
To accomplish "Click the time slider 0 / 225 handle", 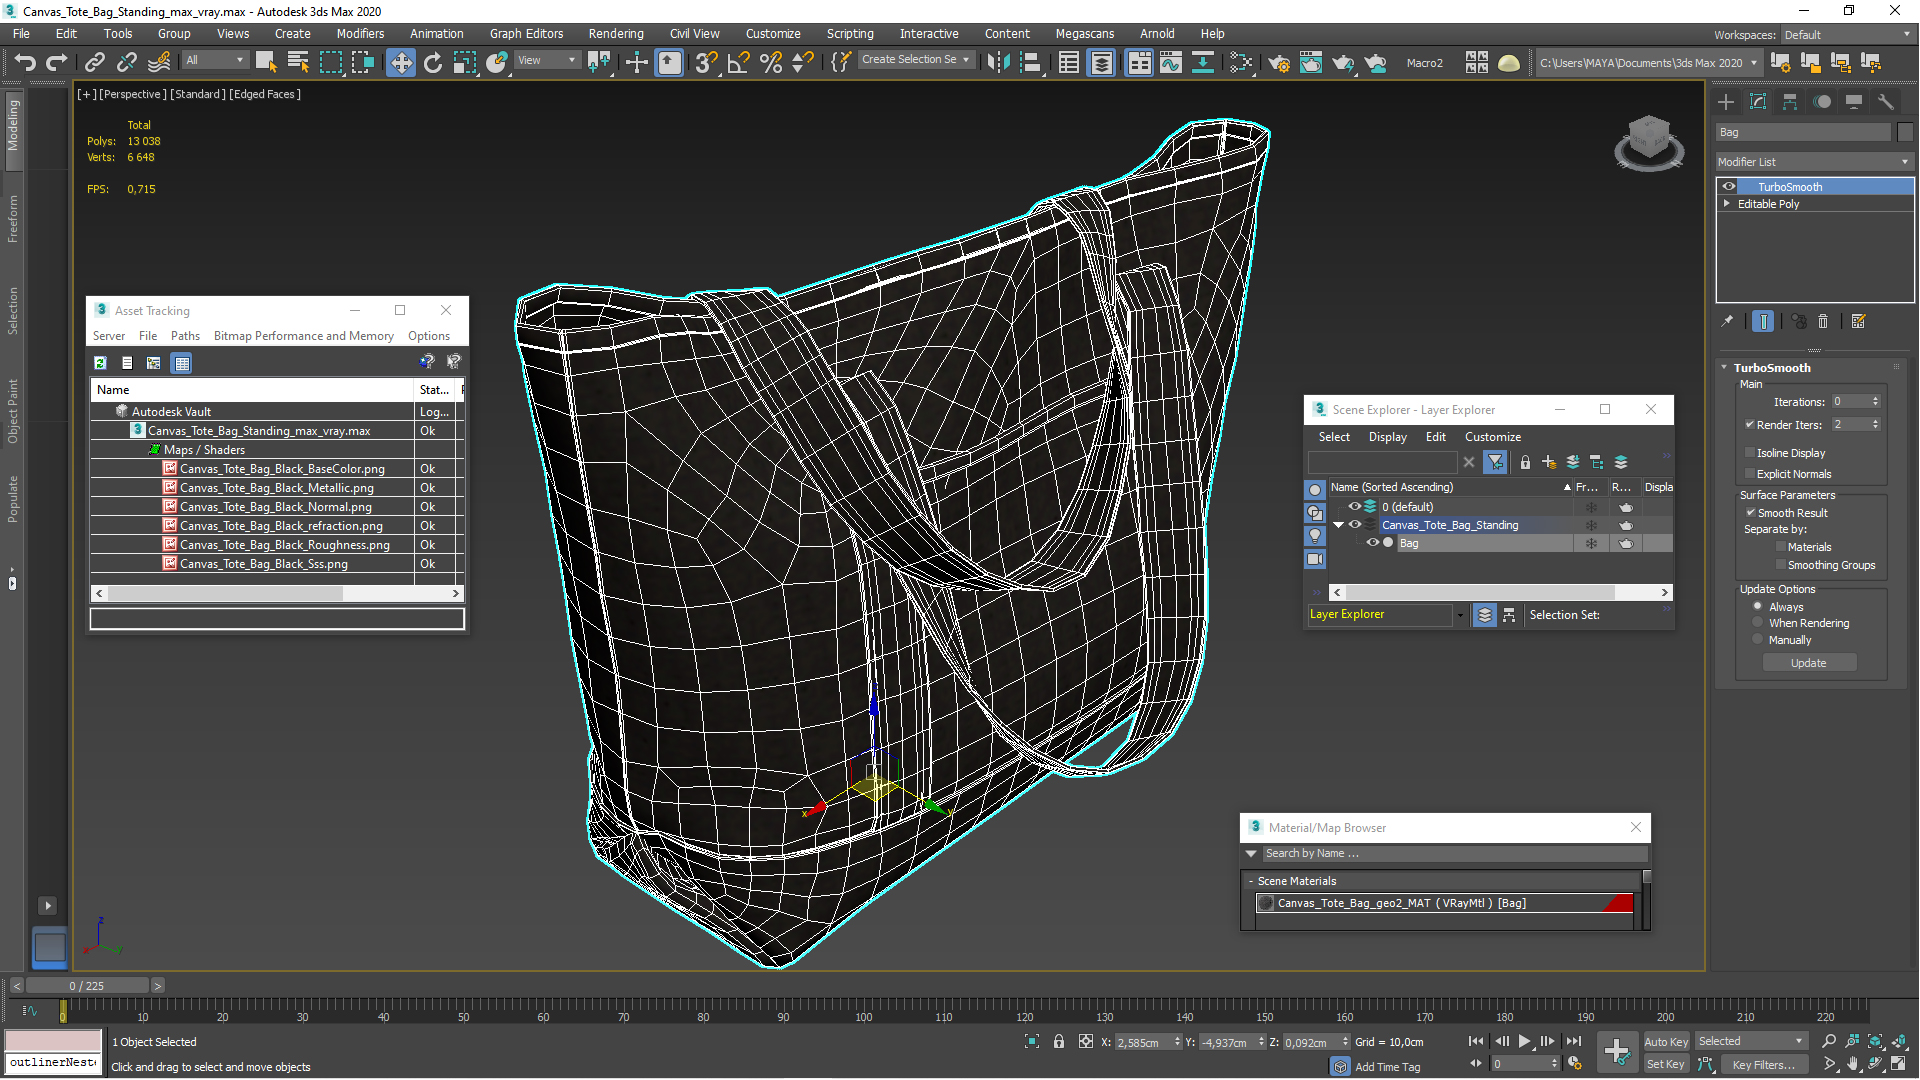I will pyautogui.click(x=87, y=986).
